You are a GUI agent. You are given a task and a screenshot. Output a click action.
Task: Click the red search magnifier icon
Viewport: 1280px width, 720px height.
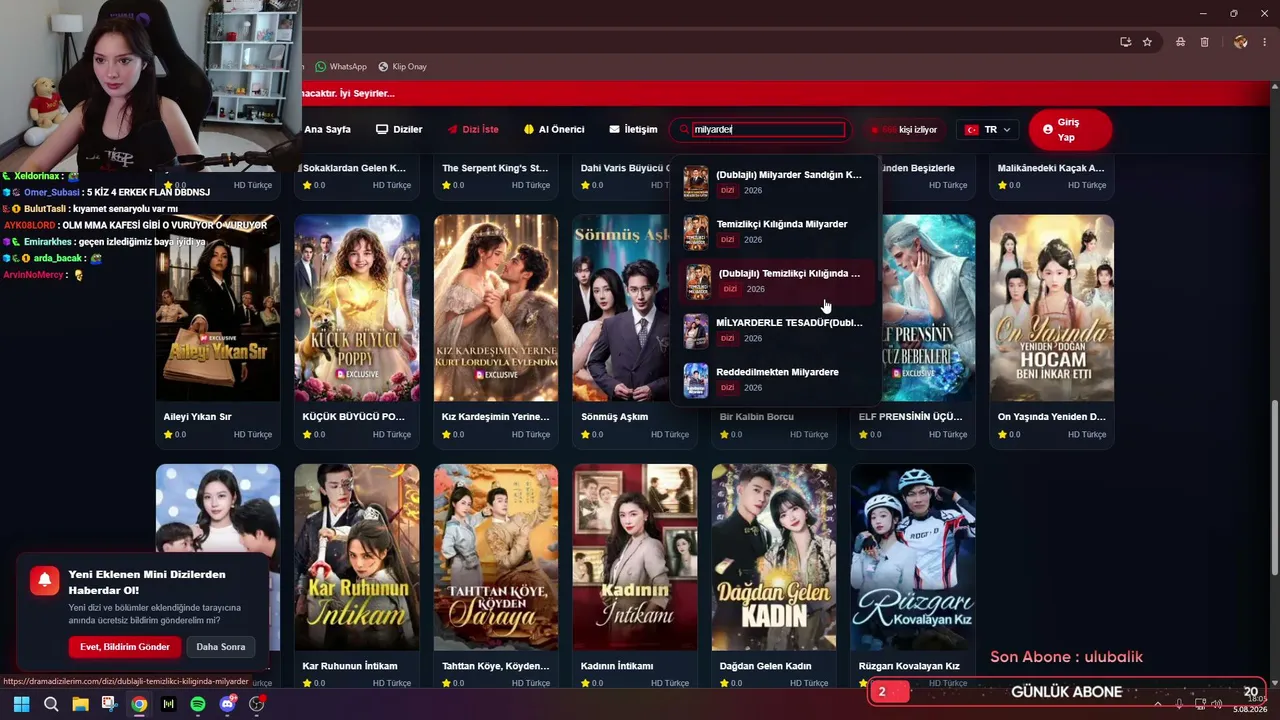click(x=684, y=129)
